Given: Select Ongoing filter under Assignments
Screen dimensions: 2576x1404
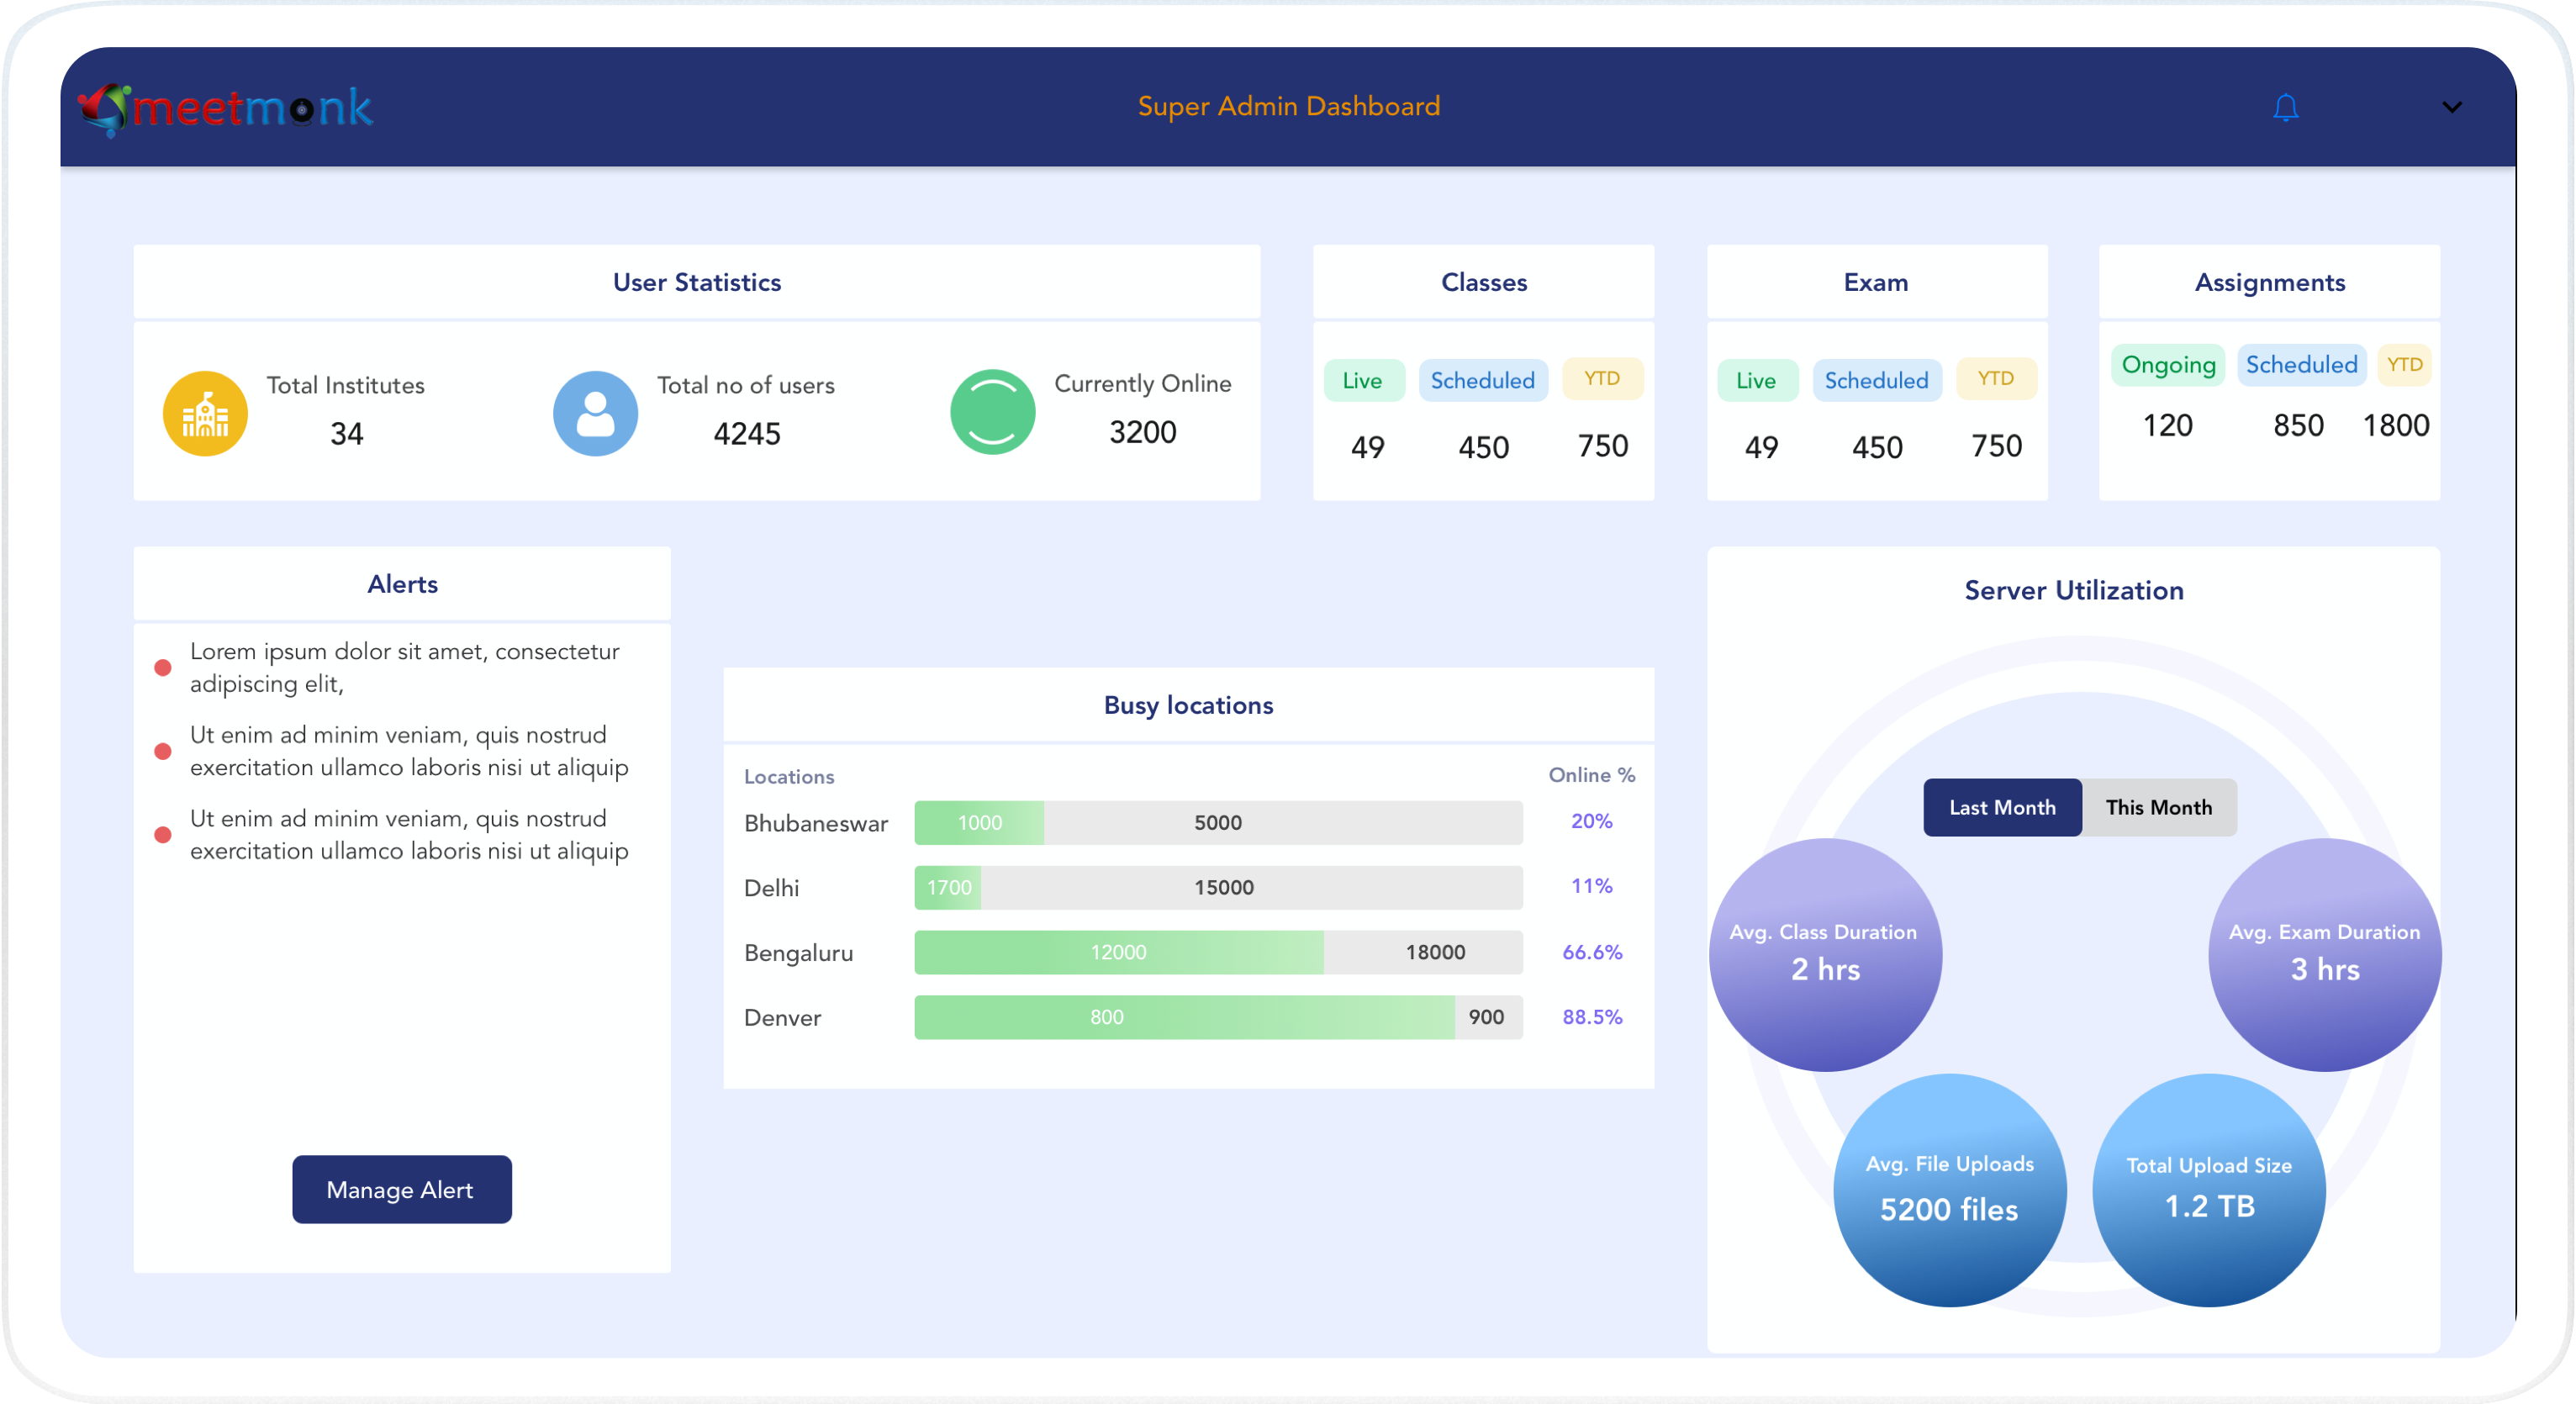Looking at the screenshot, I should pyautogui.click(x=2167, y=365).
